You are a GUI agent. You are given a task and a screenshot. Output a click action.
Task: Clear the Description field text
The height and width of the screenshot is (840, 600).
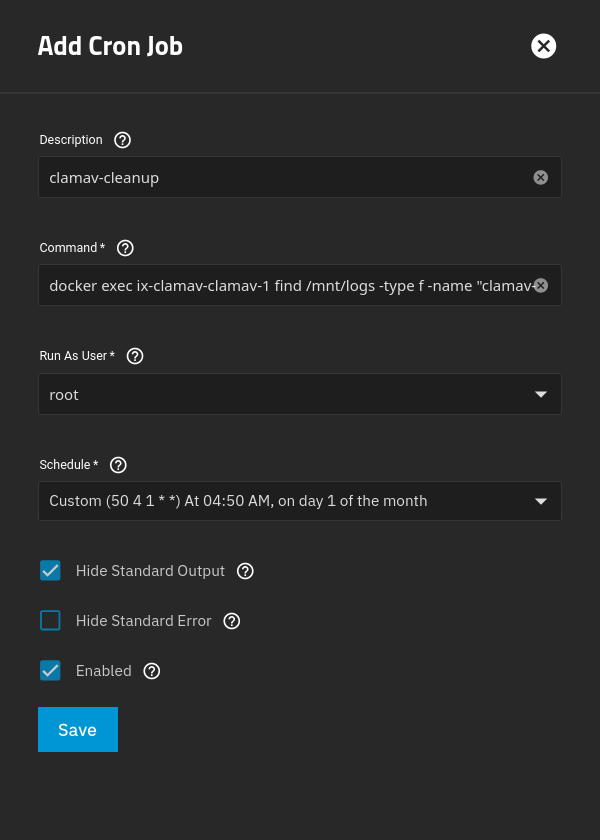click(541, 177)
